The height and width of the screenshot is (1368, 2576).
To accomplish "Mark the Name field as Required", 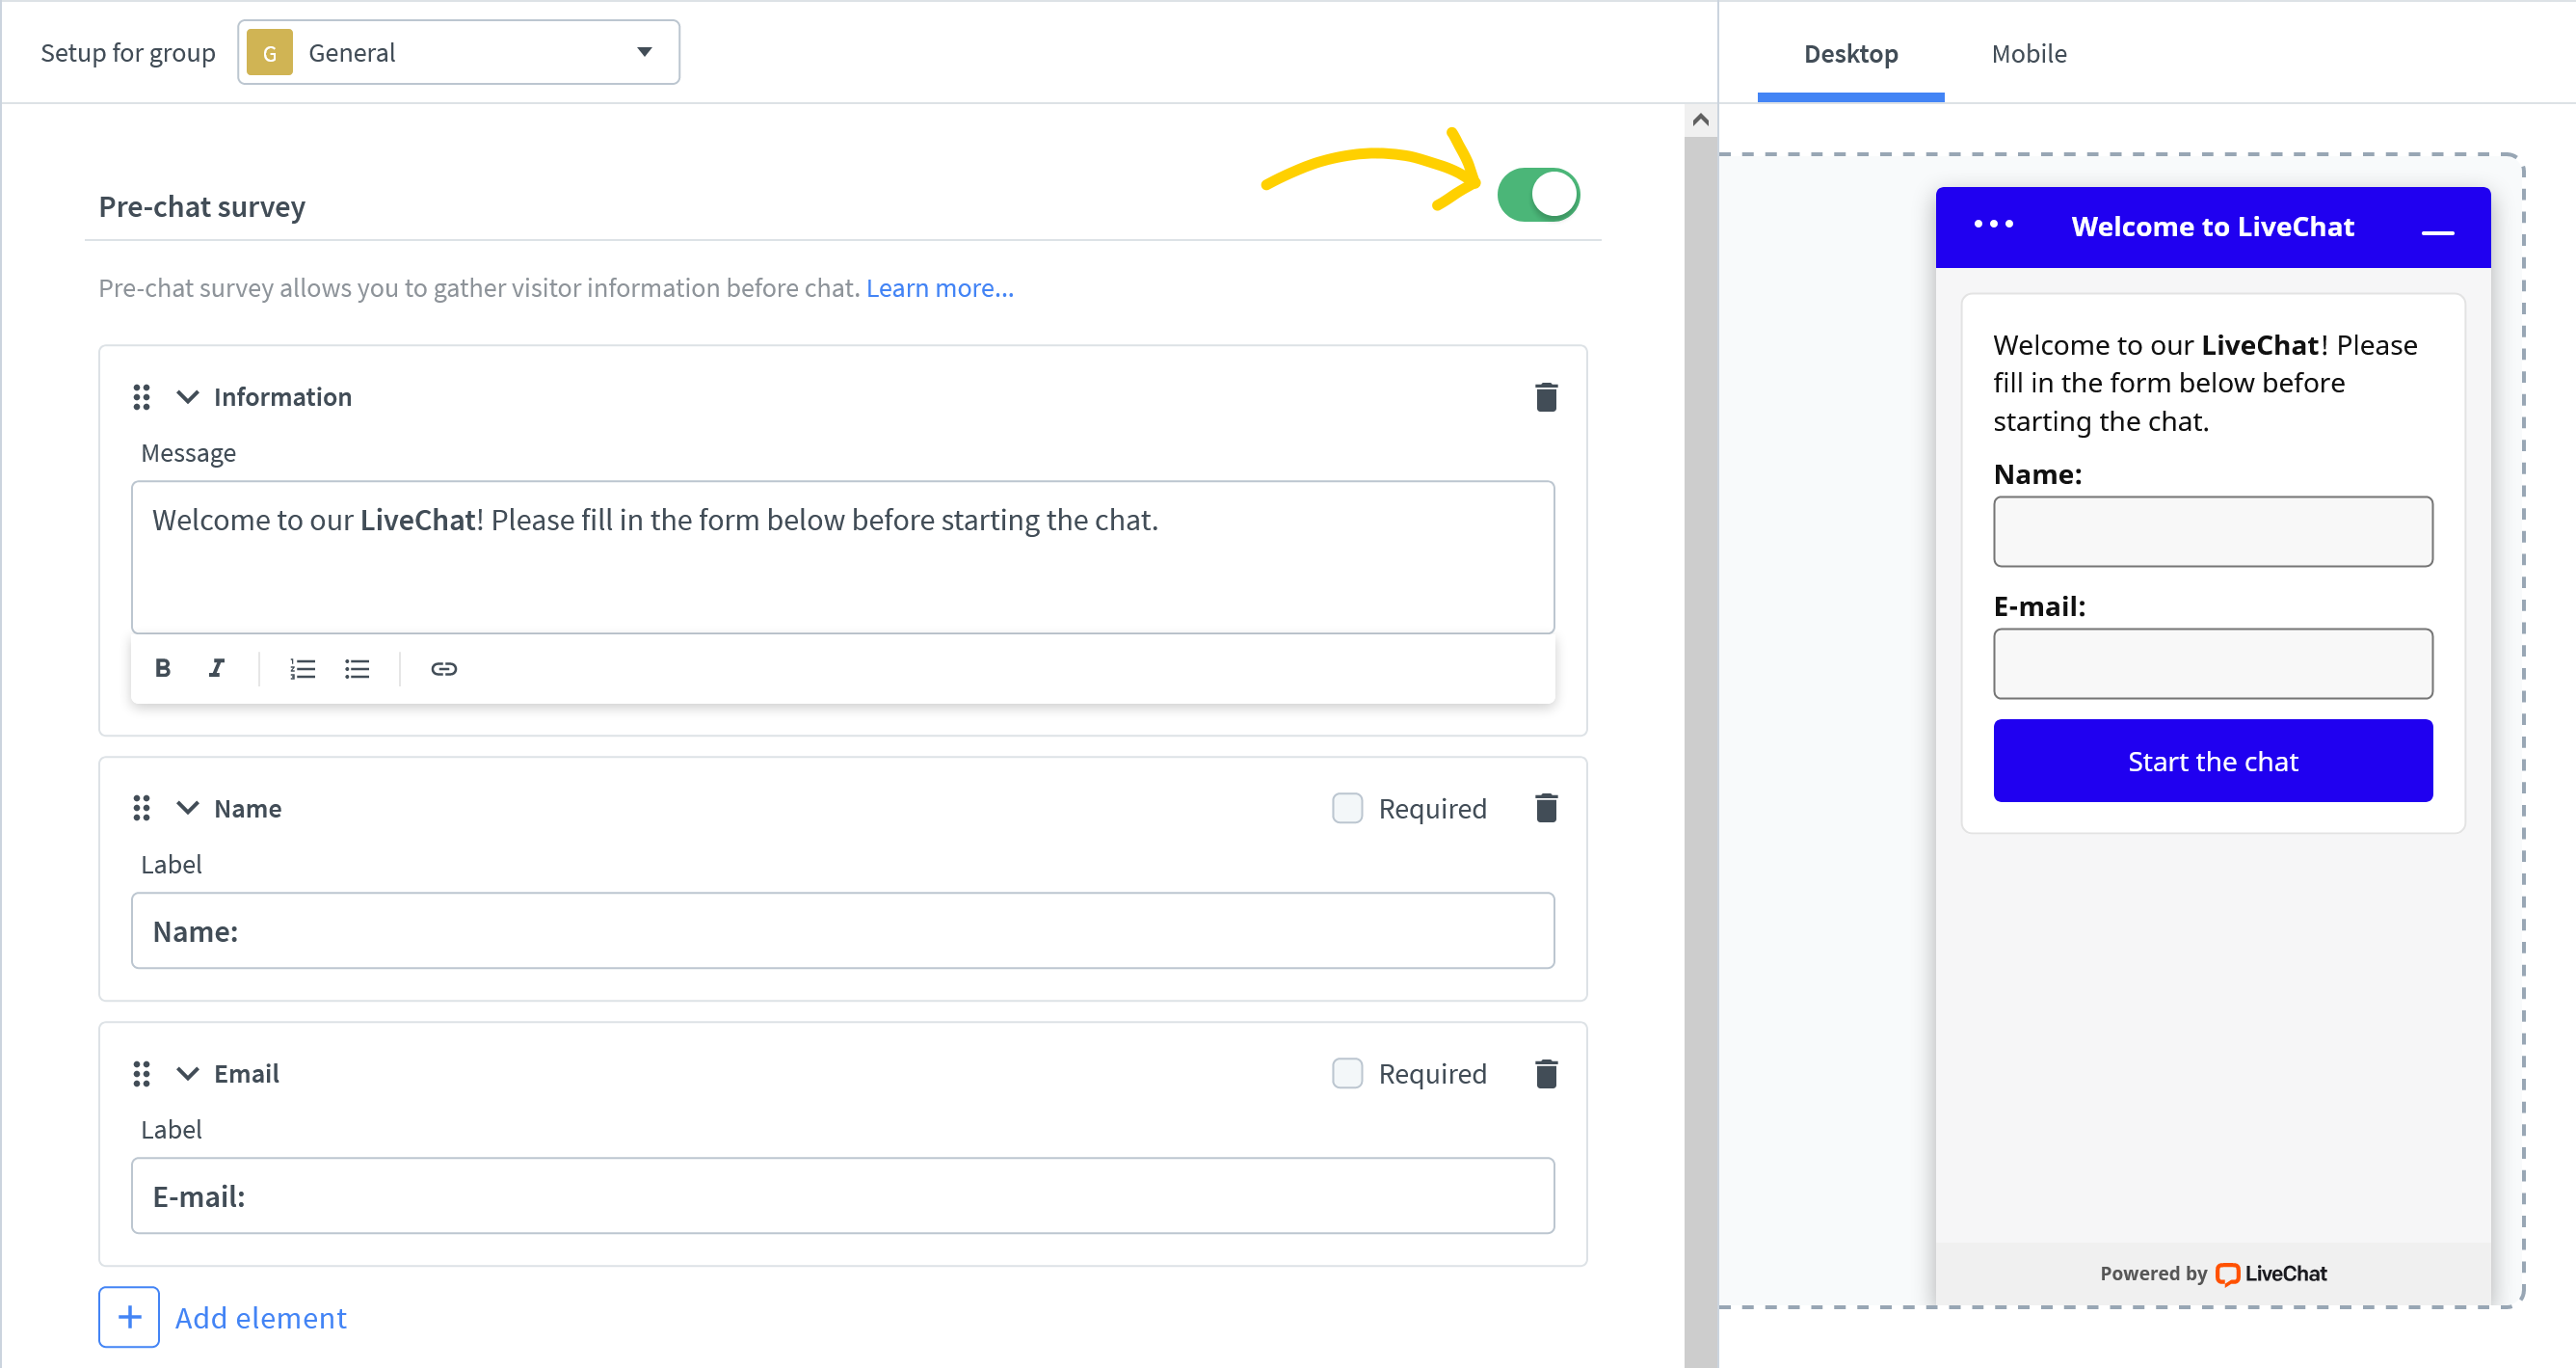I will pos(1347,808).
